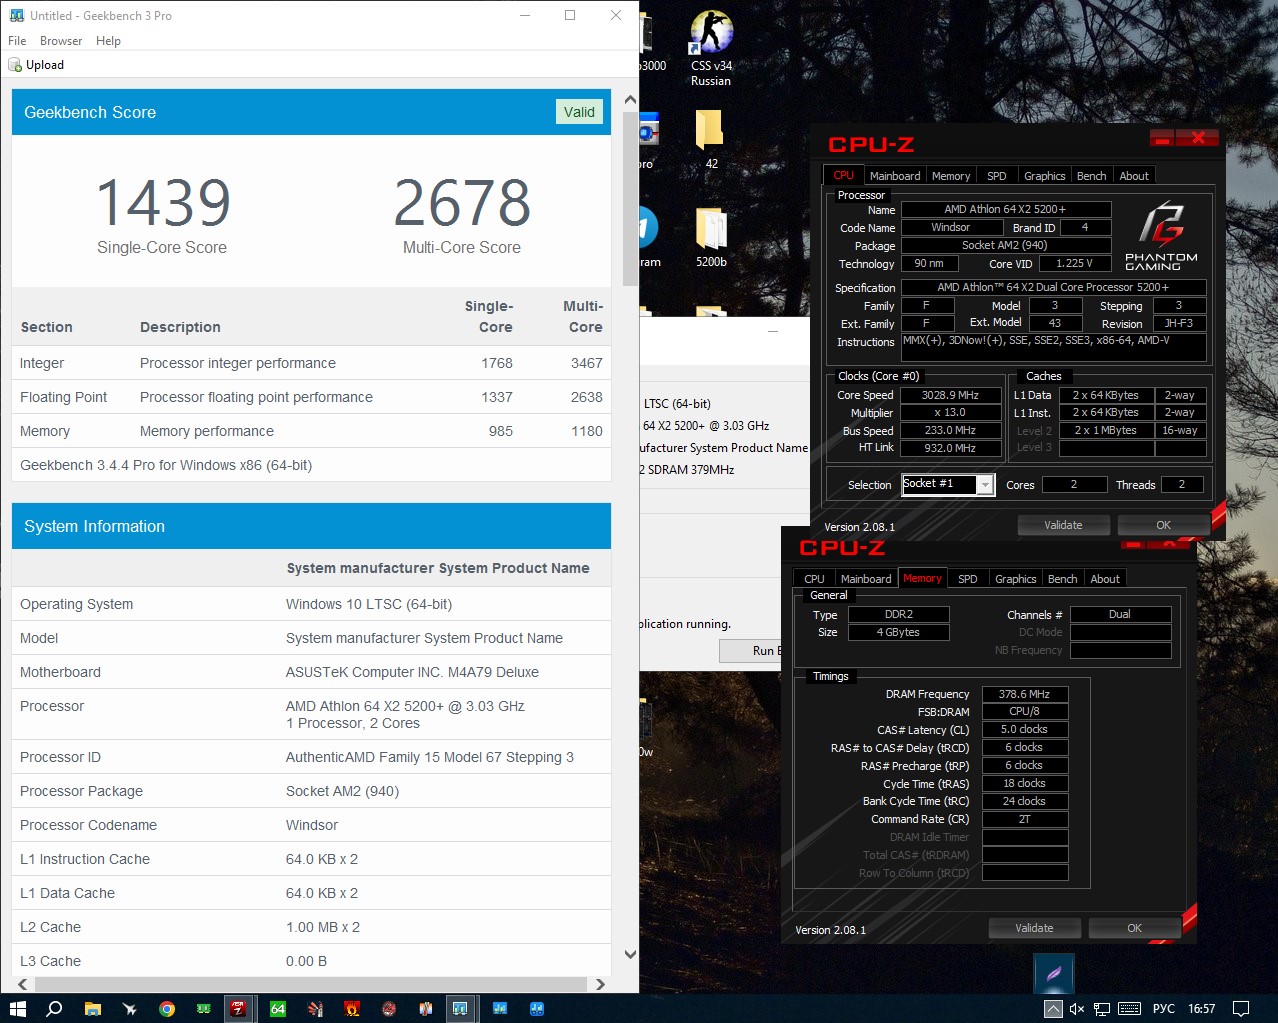This screenshot has width=1278, height=1023.
Task: Click the last blue taskbar app icon
Action: pos(537,1008)
